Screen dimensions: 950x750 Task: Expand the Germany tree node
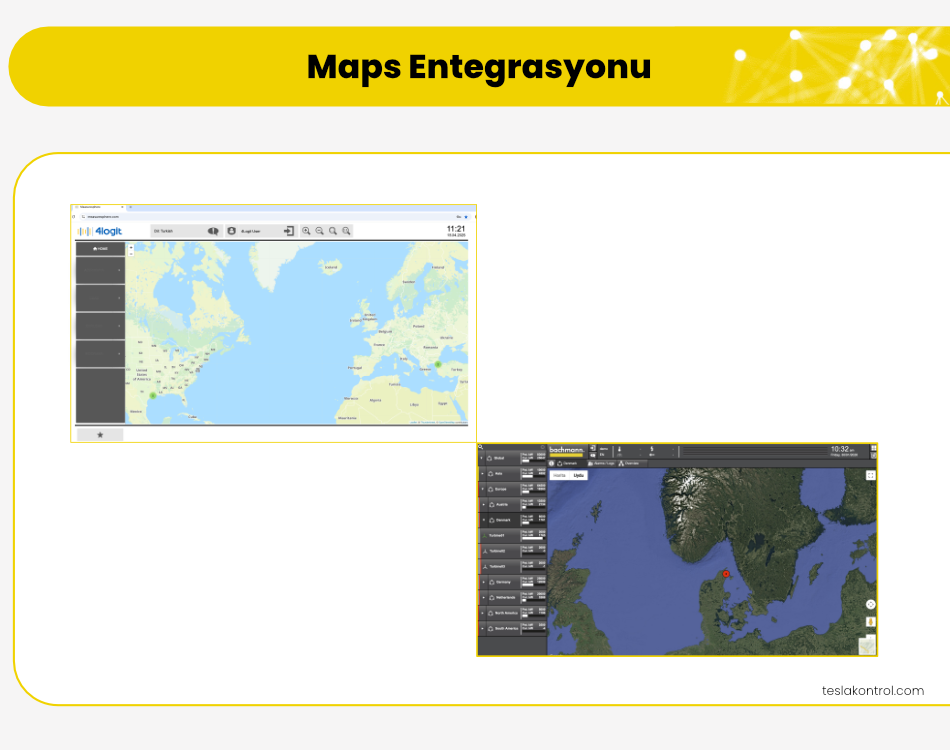tap(483, 582)
